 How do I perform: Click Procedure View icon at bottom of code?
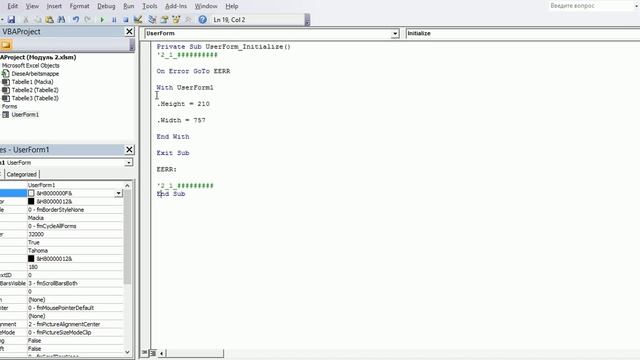pos(144,353)
